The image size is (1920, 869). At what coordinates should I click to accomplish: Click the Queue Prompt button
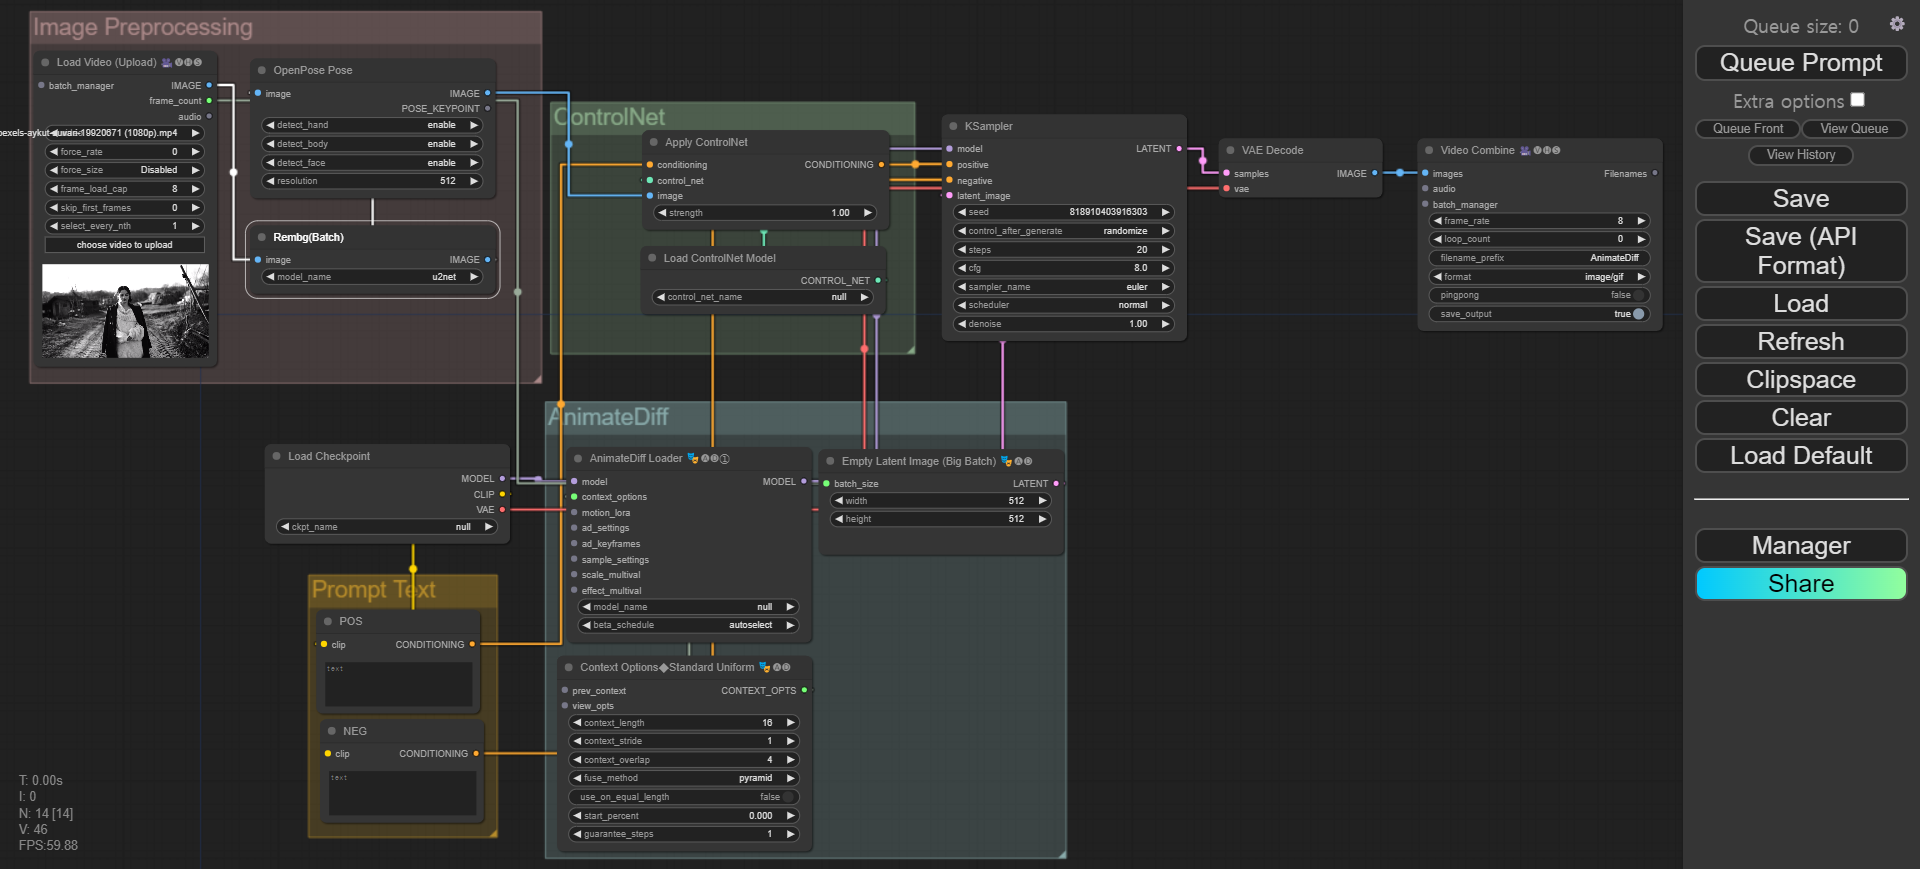click(x=1800, y=63)
